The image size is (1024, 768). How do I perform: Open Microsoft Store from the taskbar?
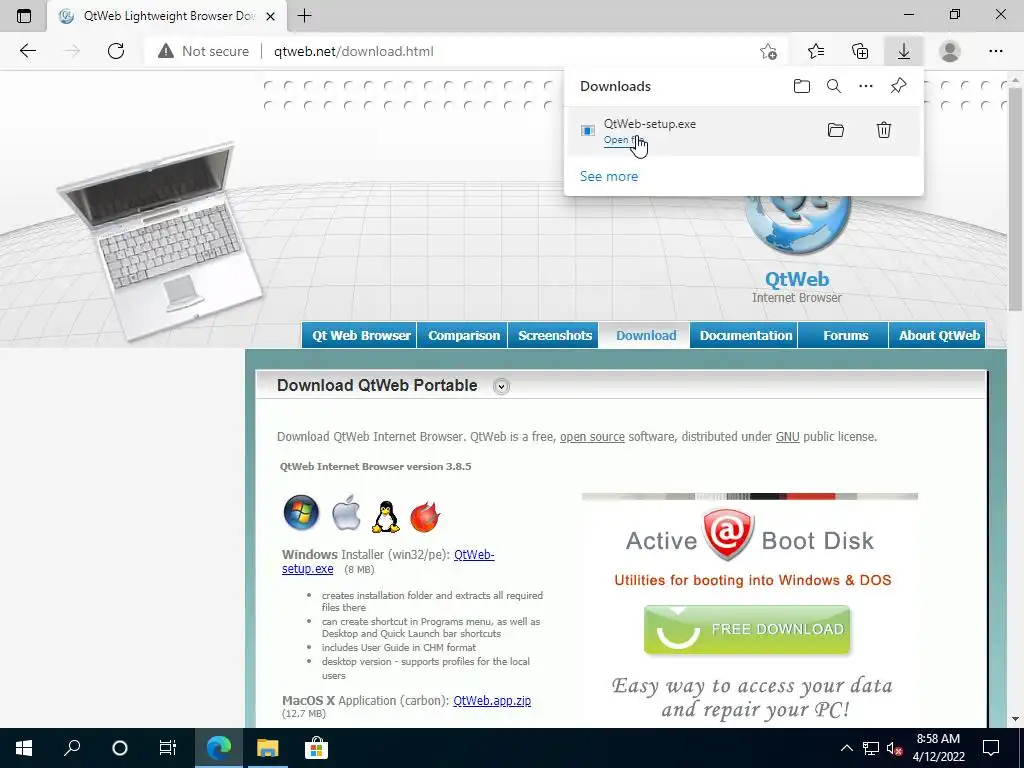click(316, 748)
